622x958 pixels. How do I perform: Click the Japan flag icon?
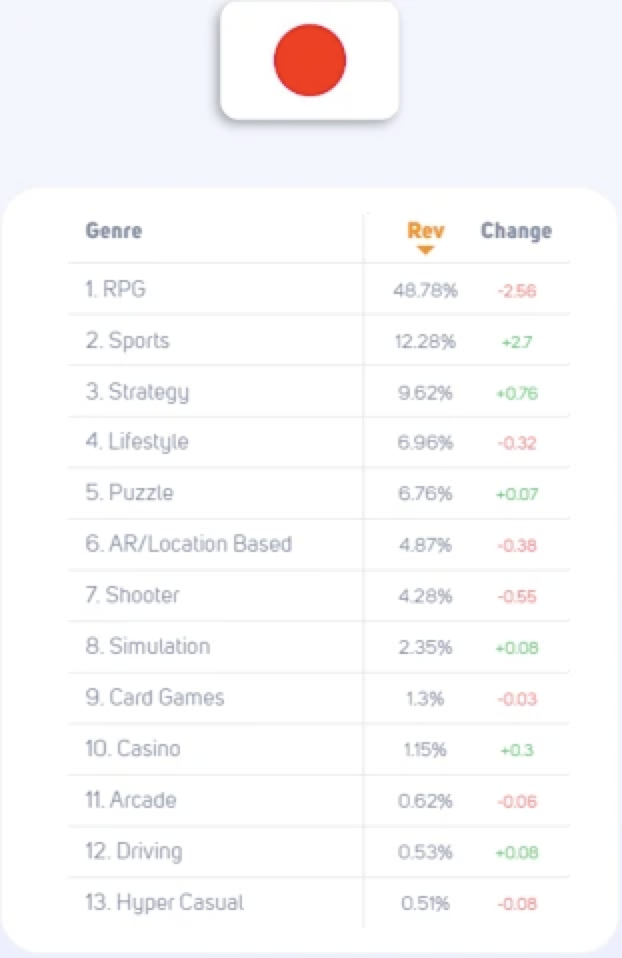click(309, 60)
